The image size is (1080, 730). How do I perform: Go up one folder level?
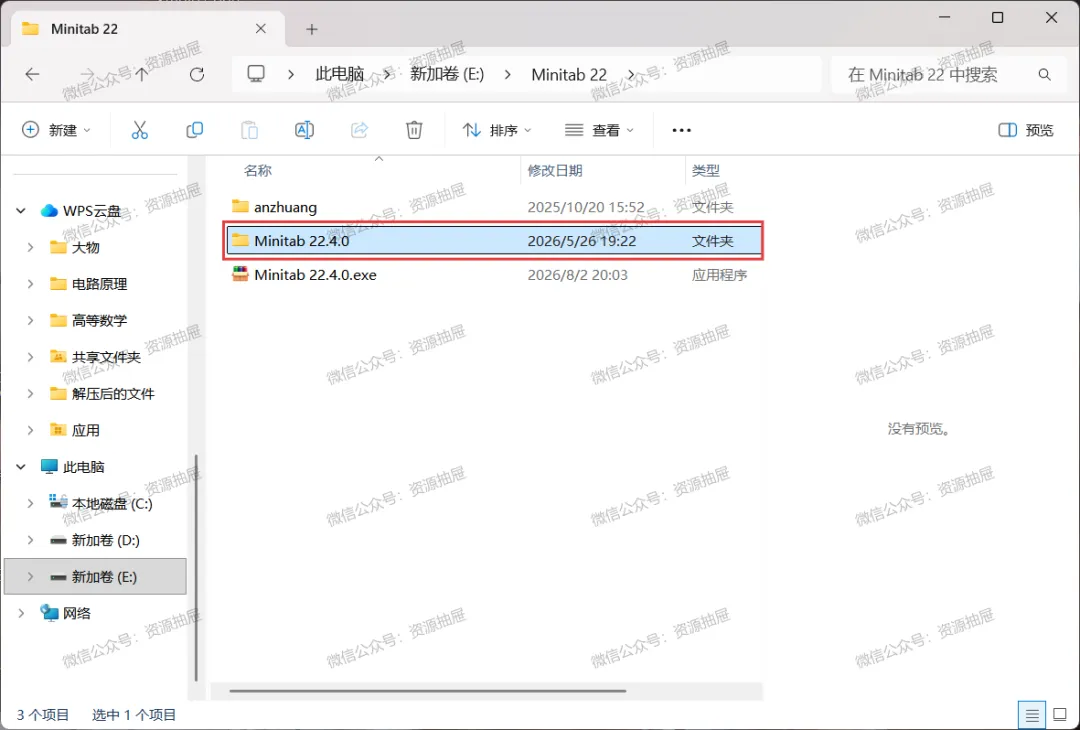(x=142, y=74)
